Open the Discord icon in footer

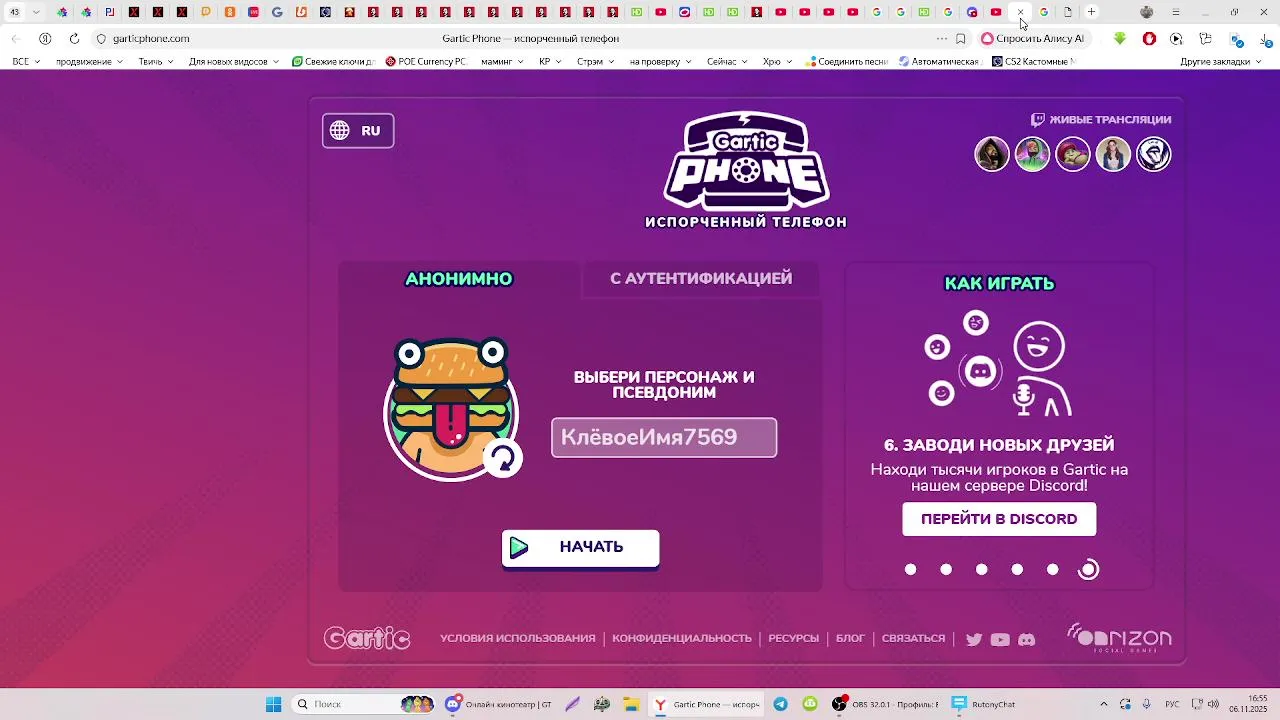click(x=1026, y=640)
